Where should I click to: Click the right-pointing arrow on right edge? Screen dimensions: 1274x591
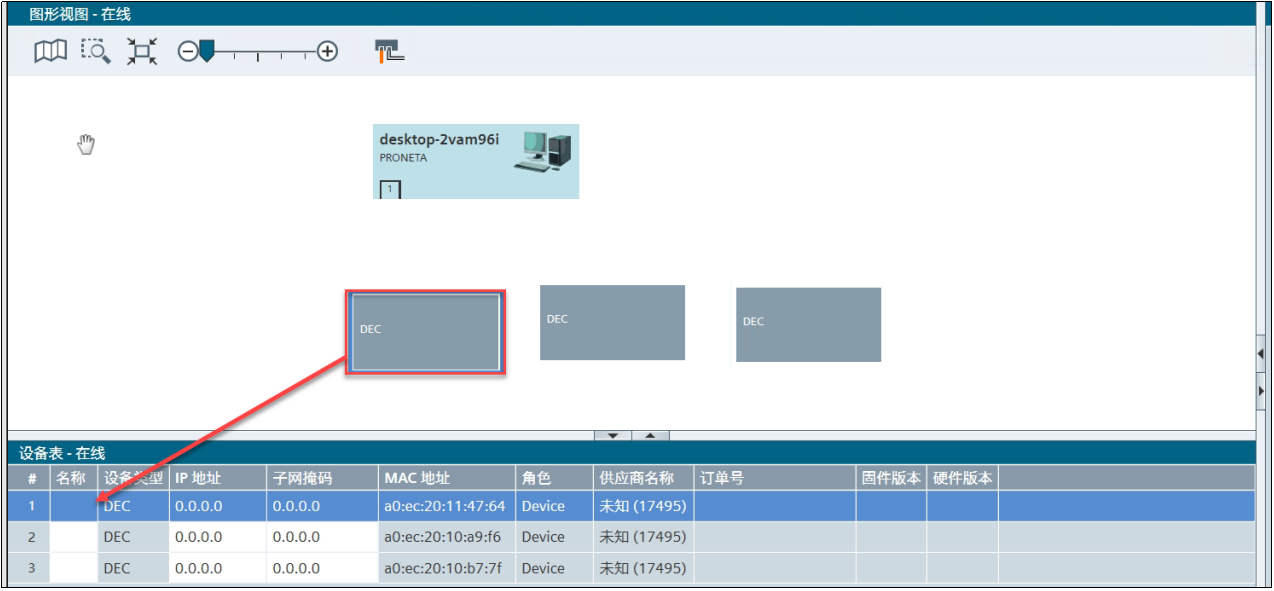1261,390
